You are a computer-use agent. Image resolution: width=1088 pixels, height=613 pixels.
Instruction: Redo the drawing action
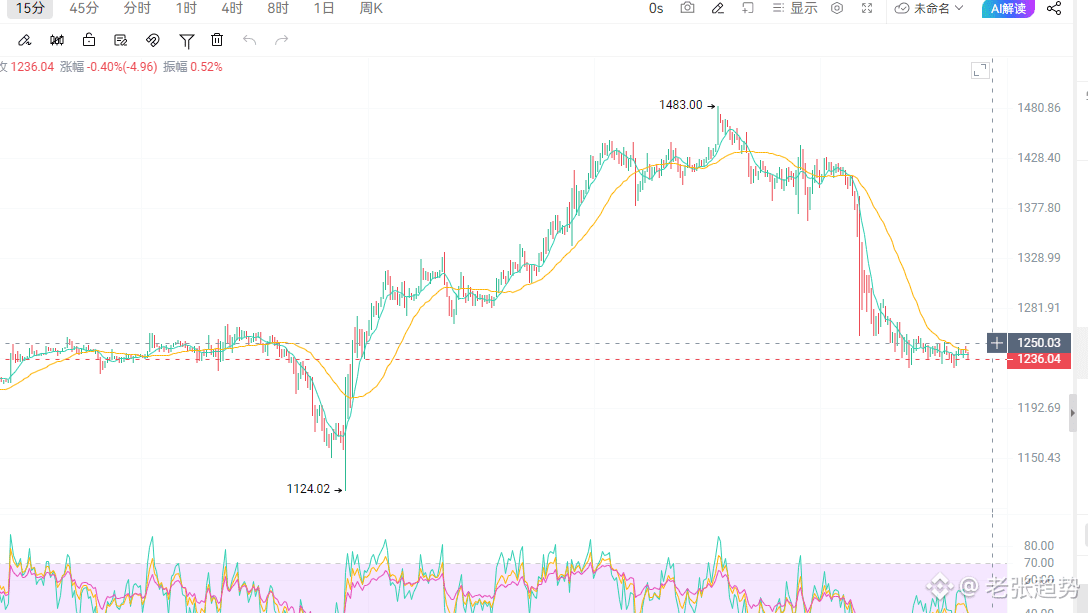[281, 40]
